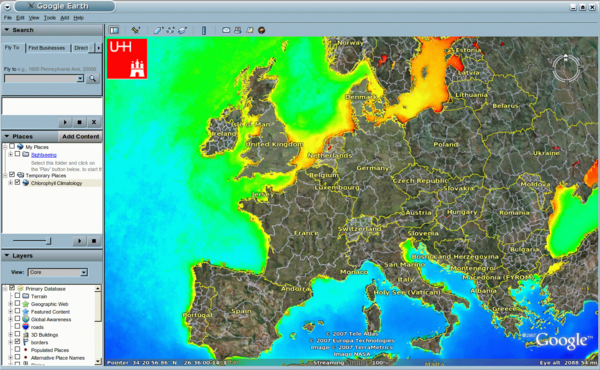The height and width of the screenshot is (370, 600).
Task: Click the Add Placemark pushpin icon
Action: pos(136,30)
